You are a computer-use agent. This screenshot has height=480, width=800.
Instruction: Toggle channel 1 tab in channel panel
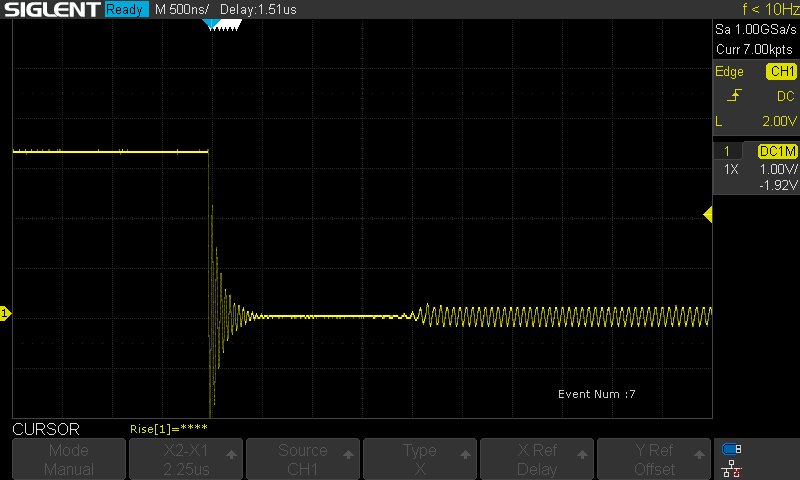coord(727,151)
